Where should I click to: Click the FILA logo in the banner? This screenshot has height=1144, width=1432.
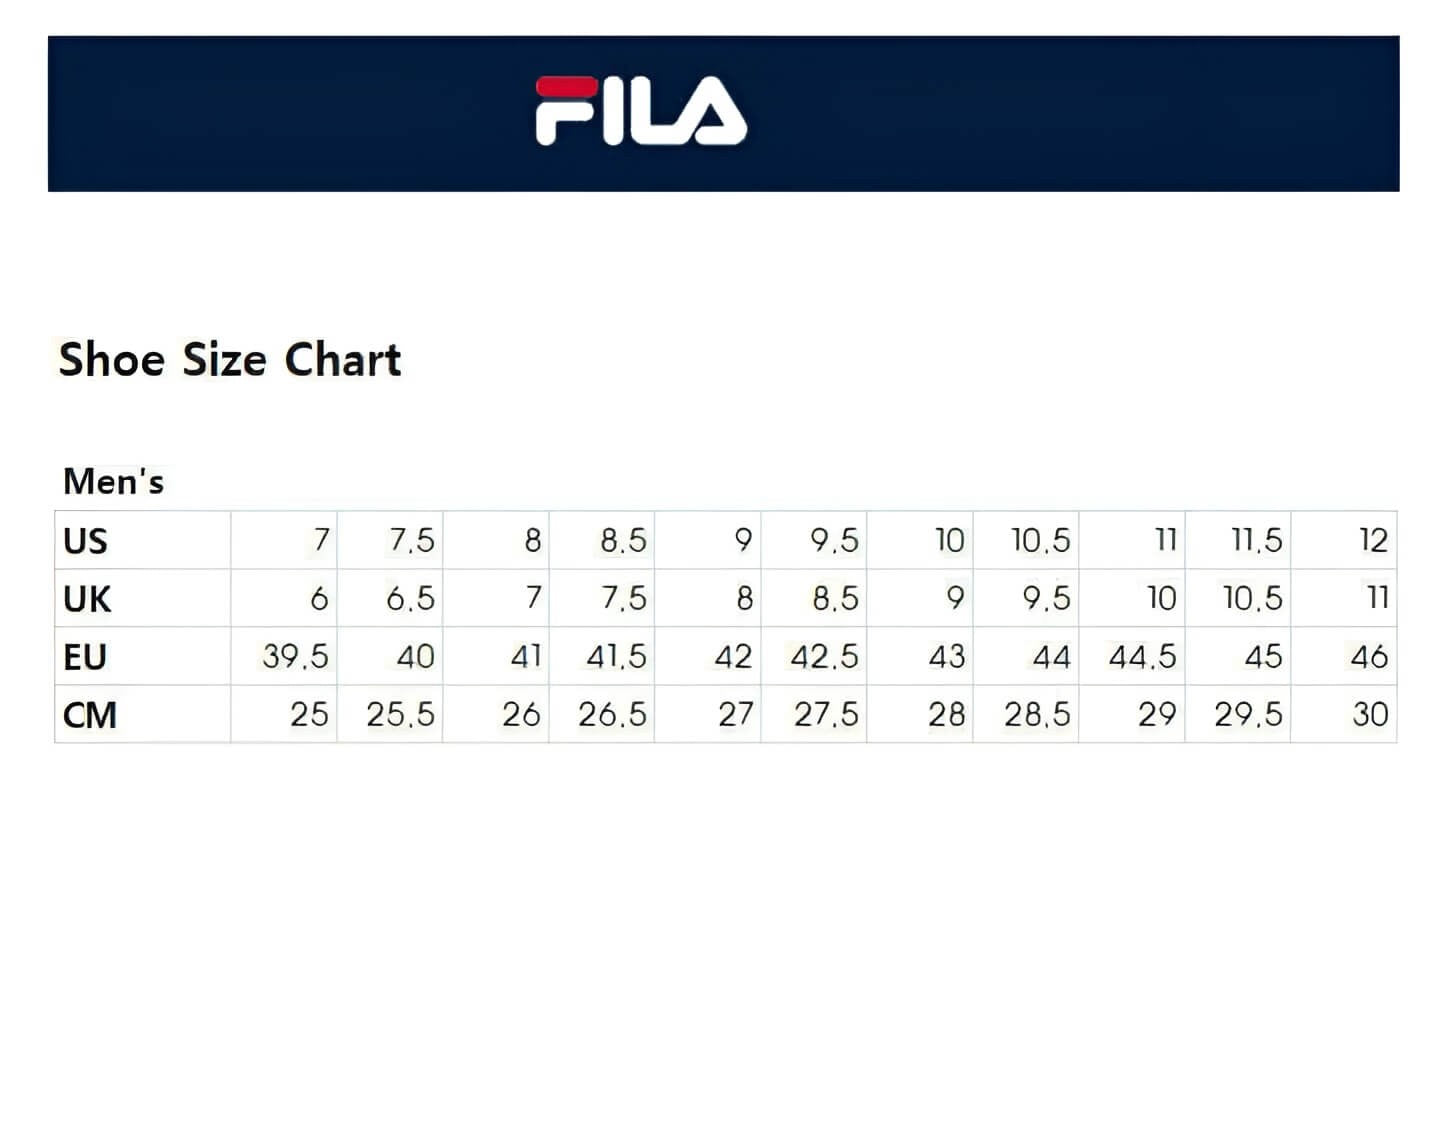(641, 111)
